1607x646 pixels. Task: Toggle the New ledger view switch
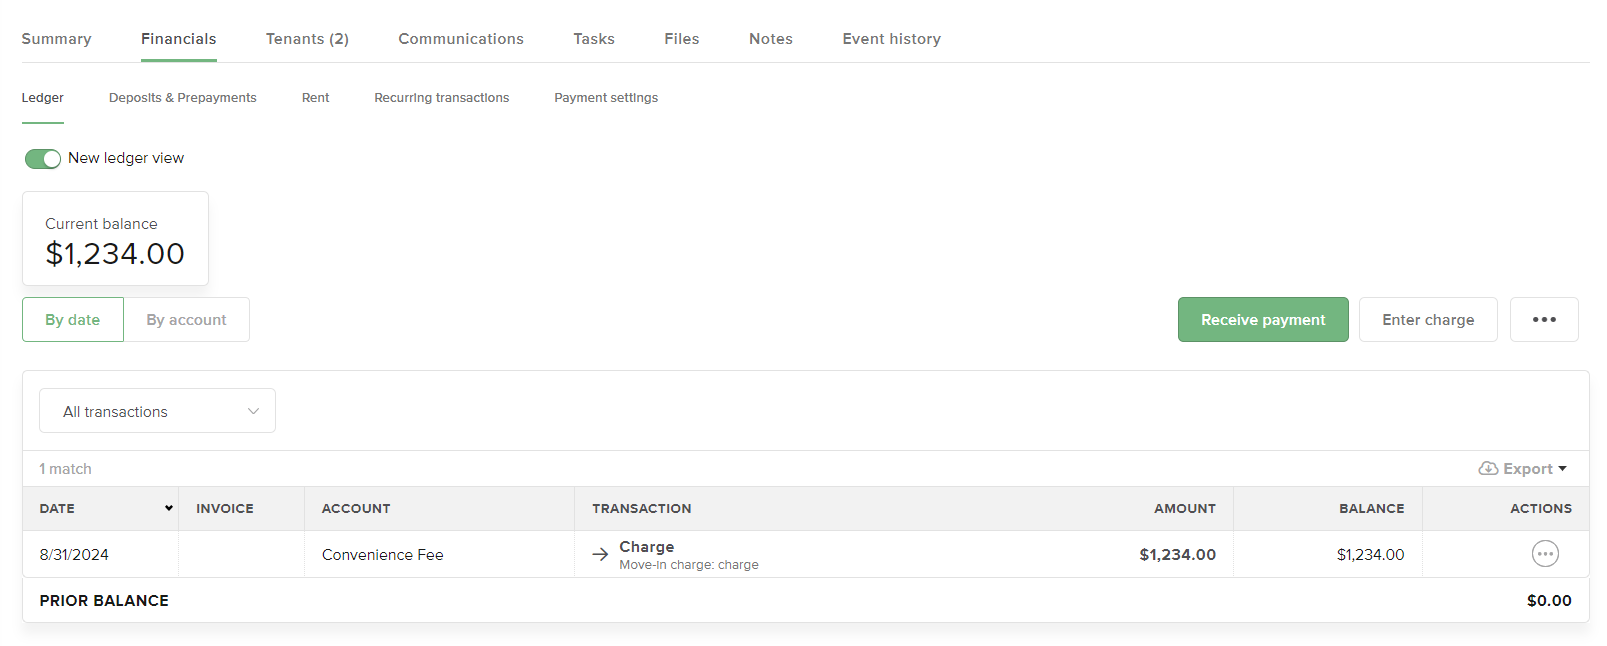43,159
